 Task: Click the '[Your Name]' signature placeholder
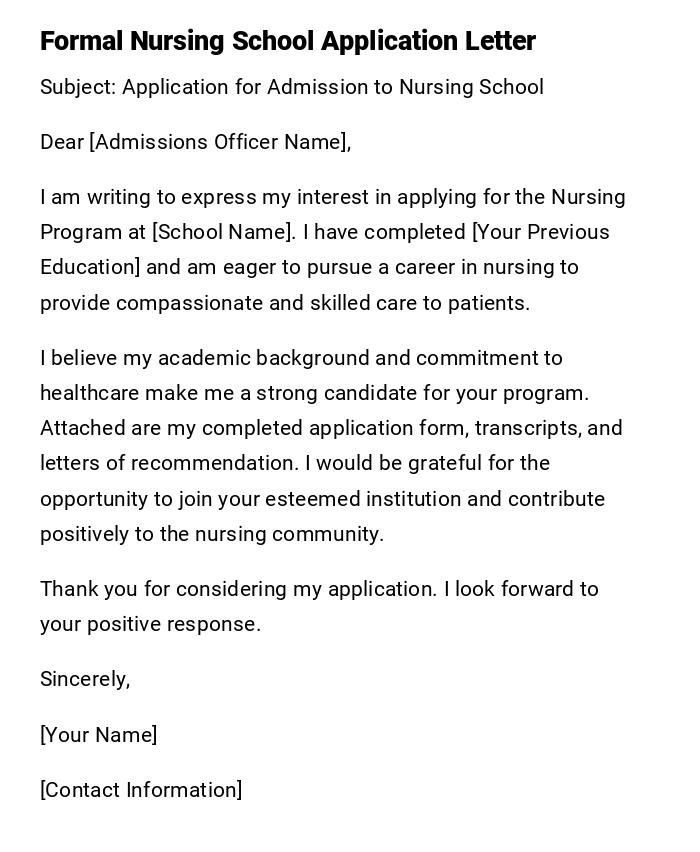pos(98,735)
